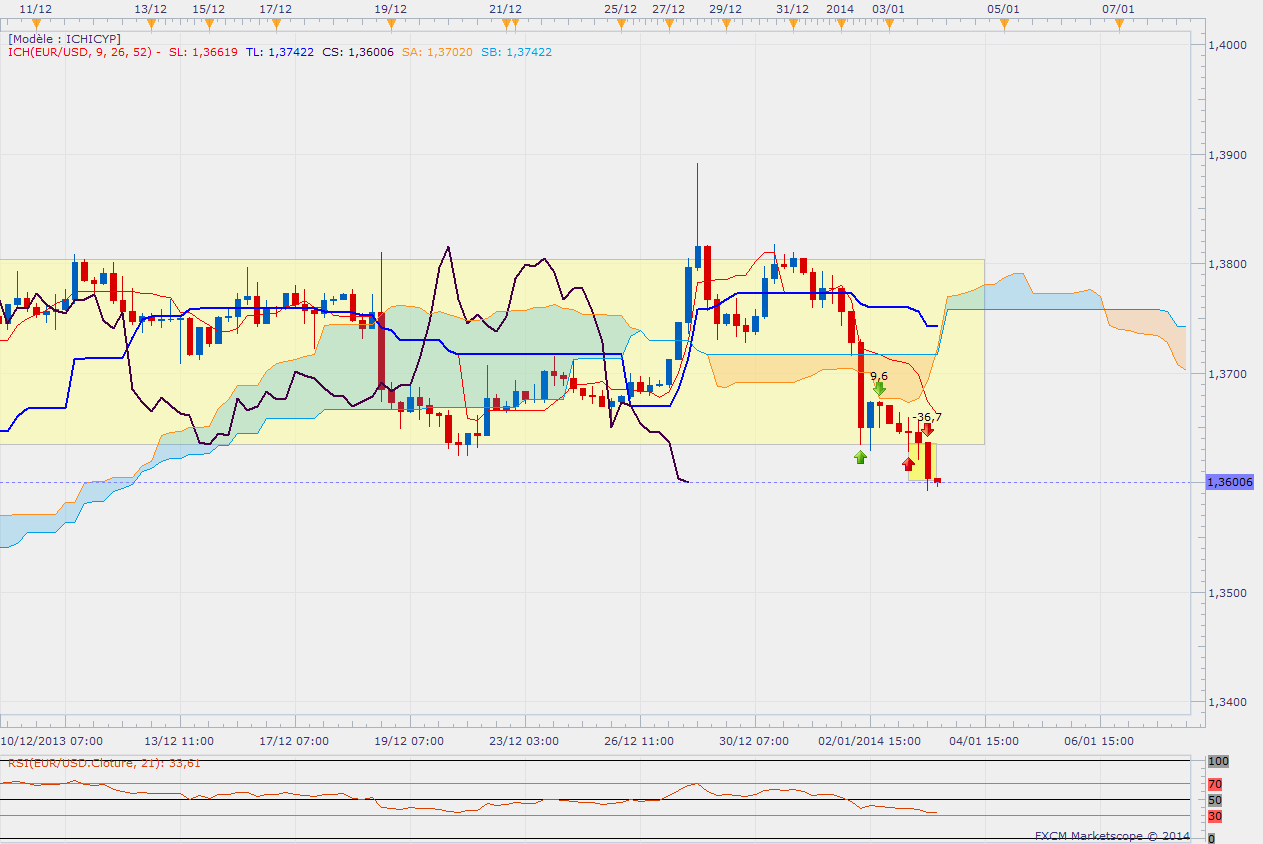Click the 19/12 07:00 time axis label
Viewport: 1263px width, 844px height.
[409, 741]
